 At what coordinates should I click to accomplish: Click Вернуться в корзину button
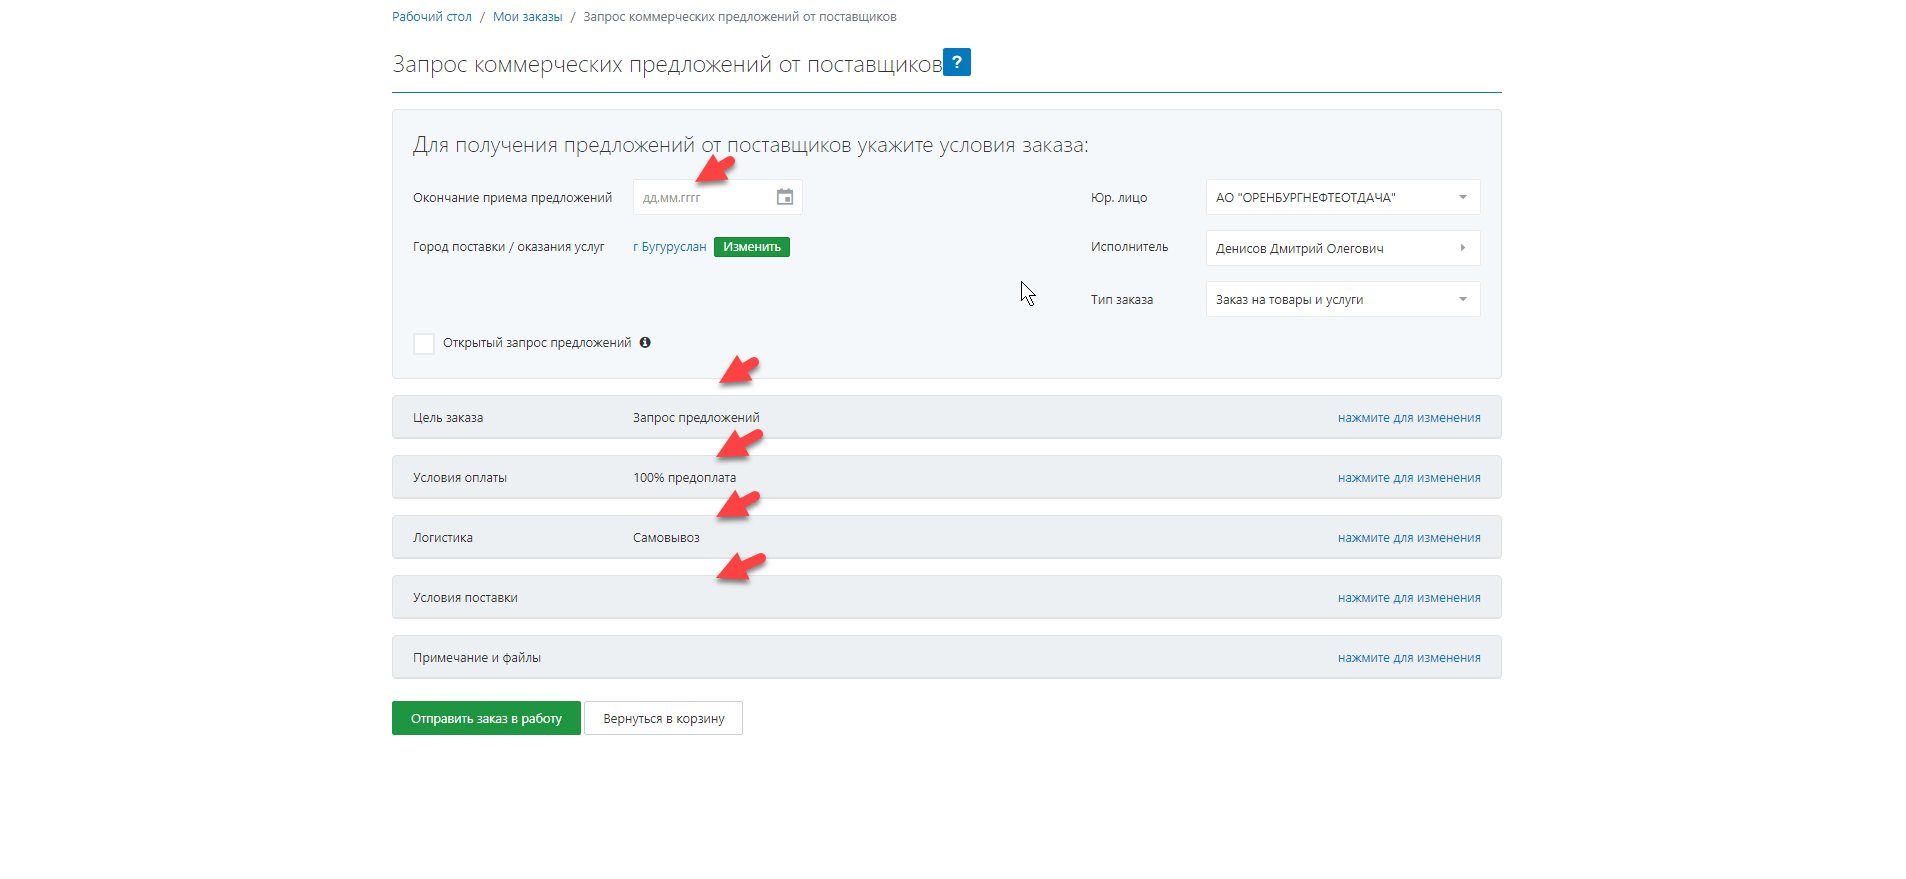point(663,718)
